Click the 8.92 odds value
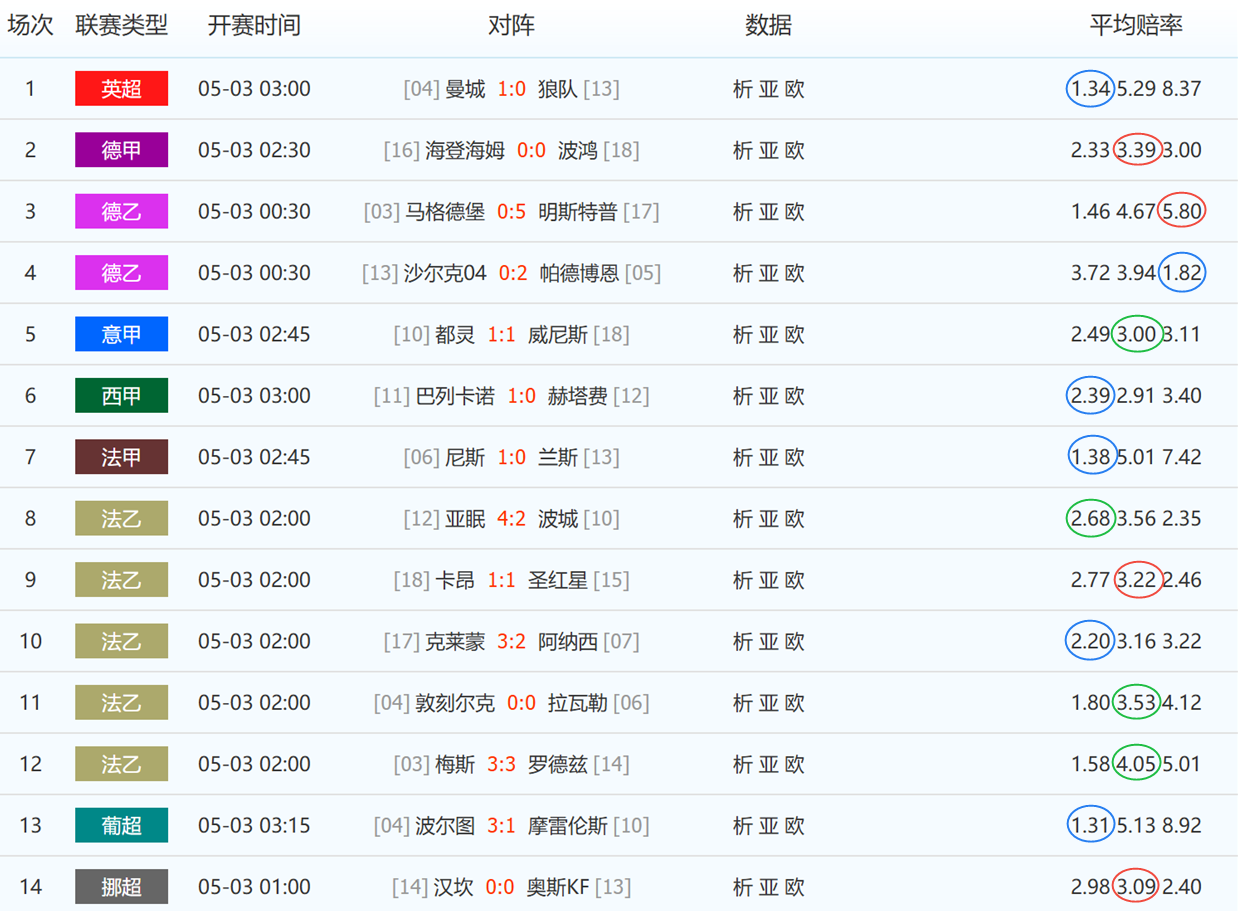1238x911 pixels. click(x=1181, y=825)
